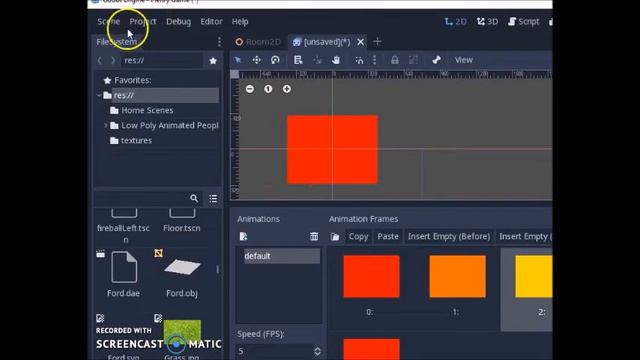640x360 pixels.
Task: Click the Paste frame button
Action: tap(388, 236)
